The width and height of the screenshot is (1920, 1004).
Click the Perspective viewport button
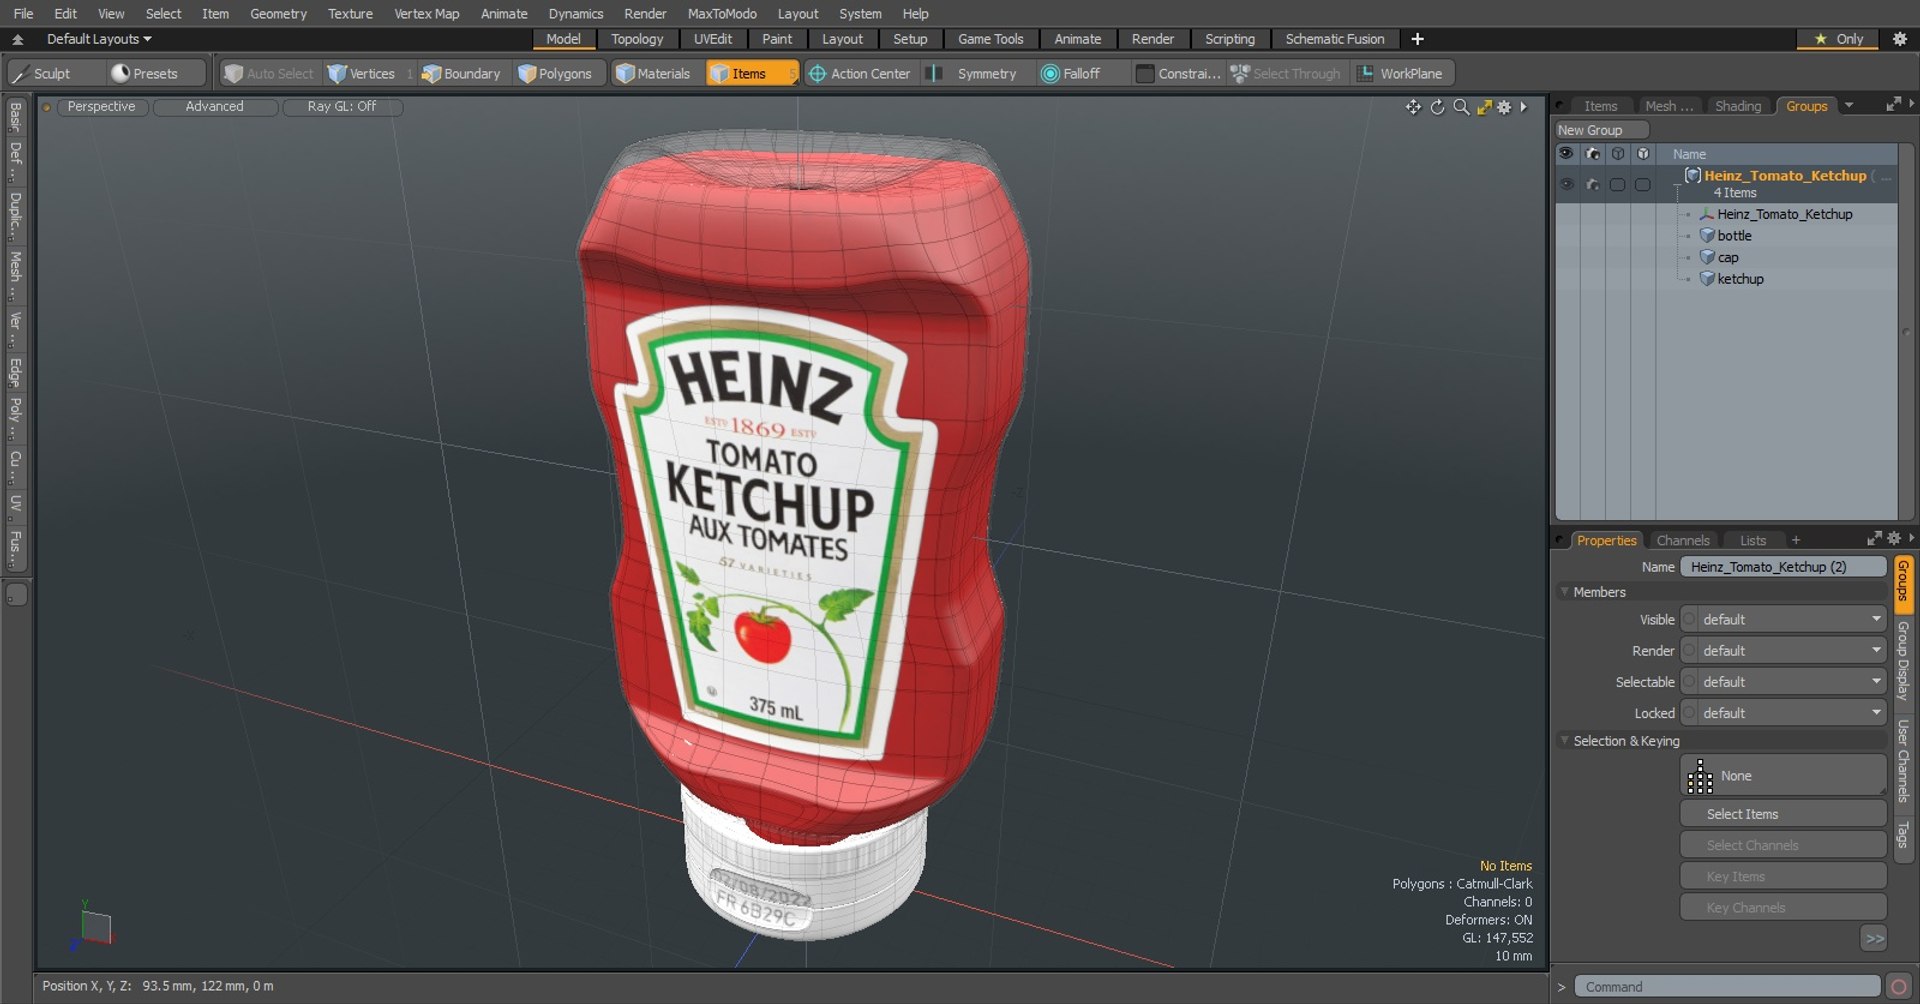pyautogui.click(x=102, y=106)
